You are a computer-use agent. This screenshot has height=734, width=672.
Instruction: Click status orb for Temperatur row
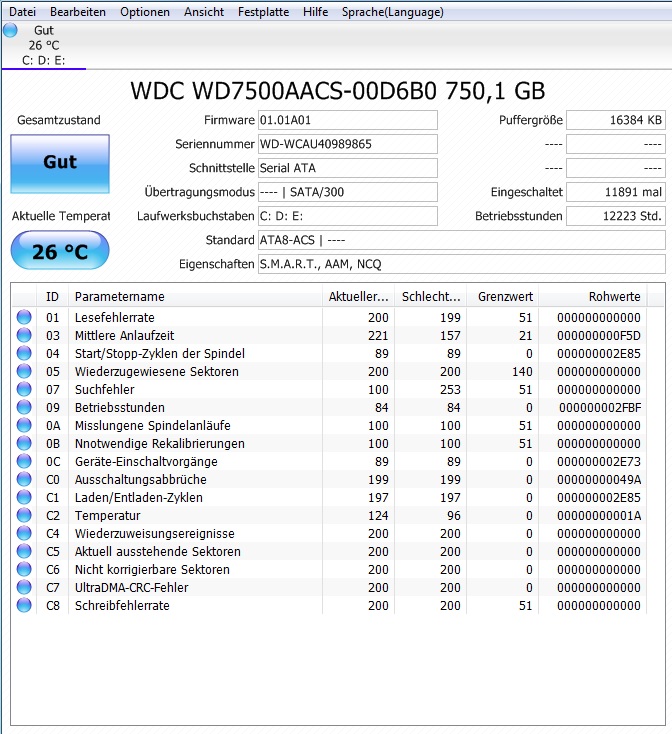[24, 515]
